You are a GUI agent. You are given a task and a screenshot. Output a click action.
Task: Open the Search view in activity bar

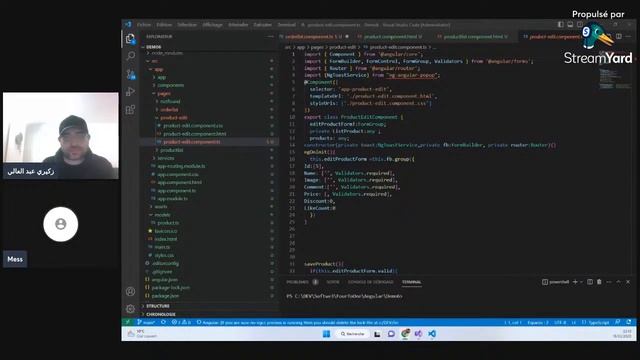(x=131, y=56)
